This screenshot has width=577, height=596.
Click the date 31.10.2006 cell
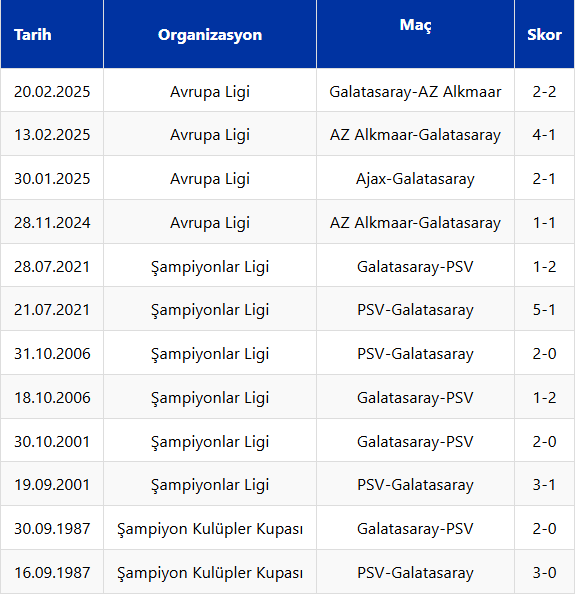pyautogui.click(x=52, y=353)
